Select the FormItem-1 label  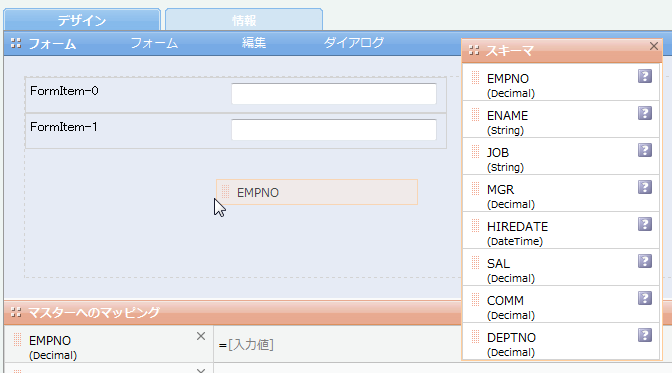(x=64, y=127)
